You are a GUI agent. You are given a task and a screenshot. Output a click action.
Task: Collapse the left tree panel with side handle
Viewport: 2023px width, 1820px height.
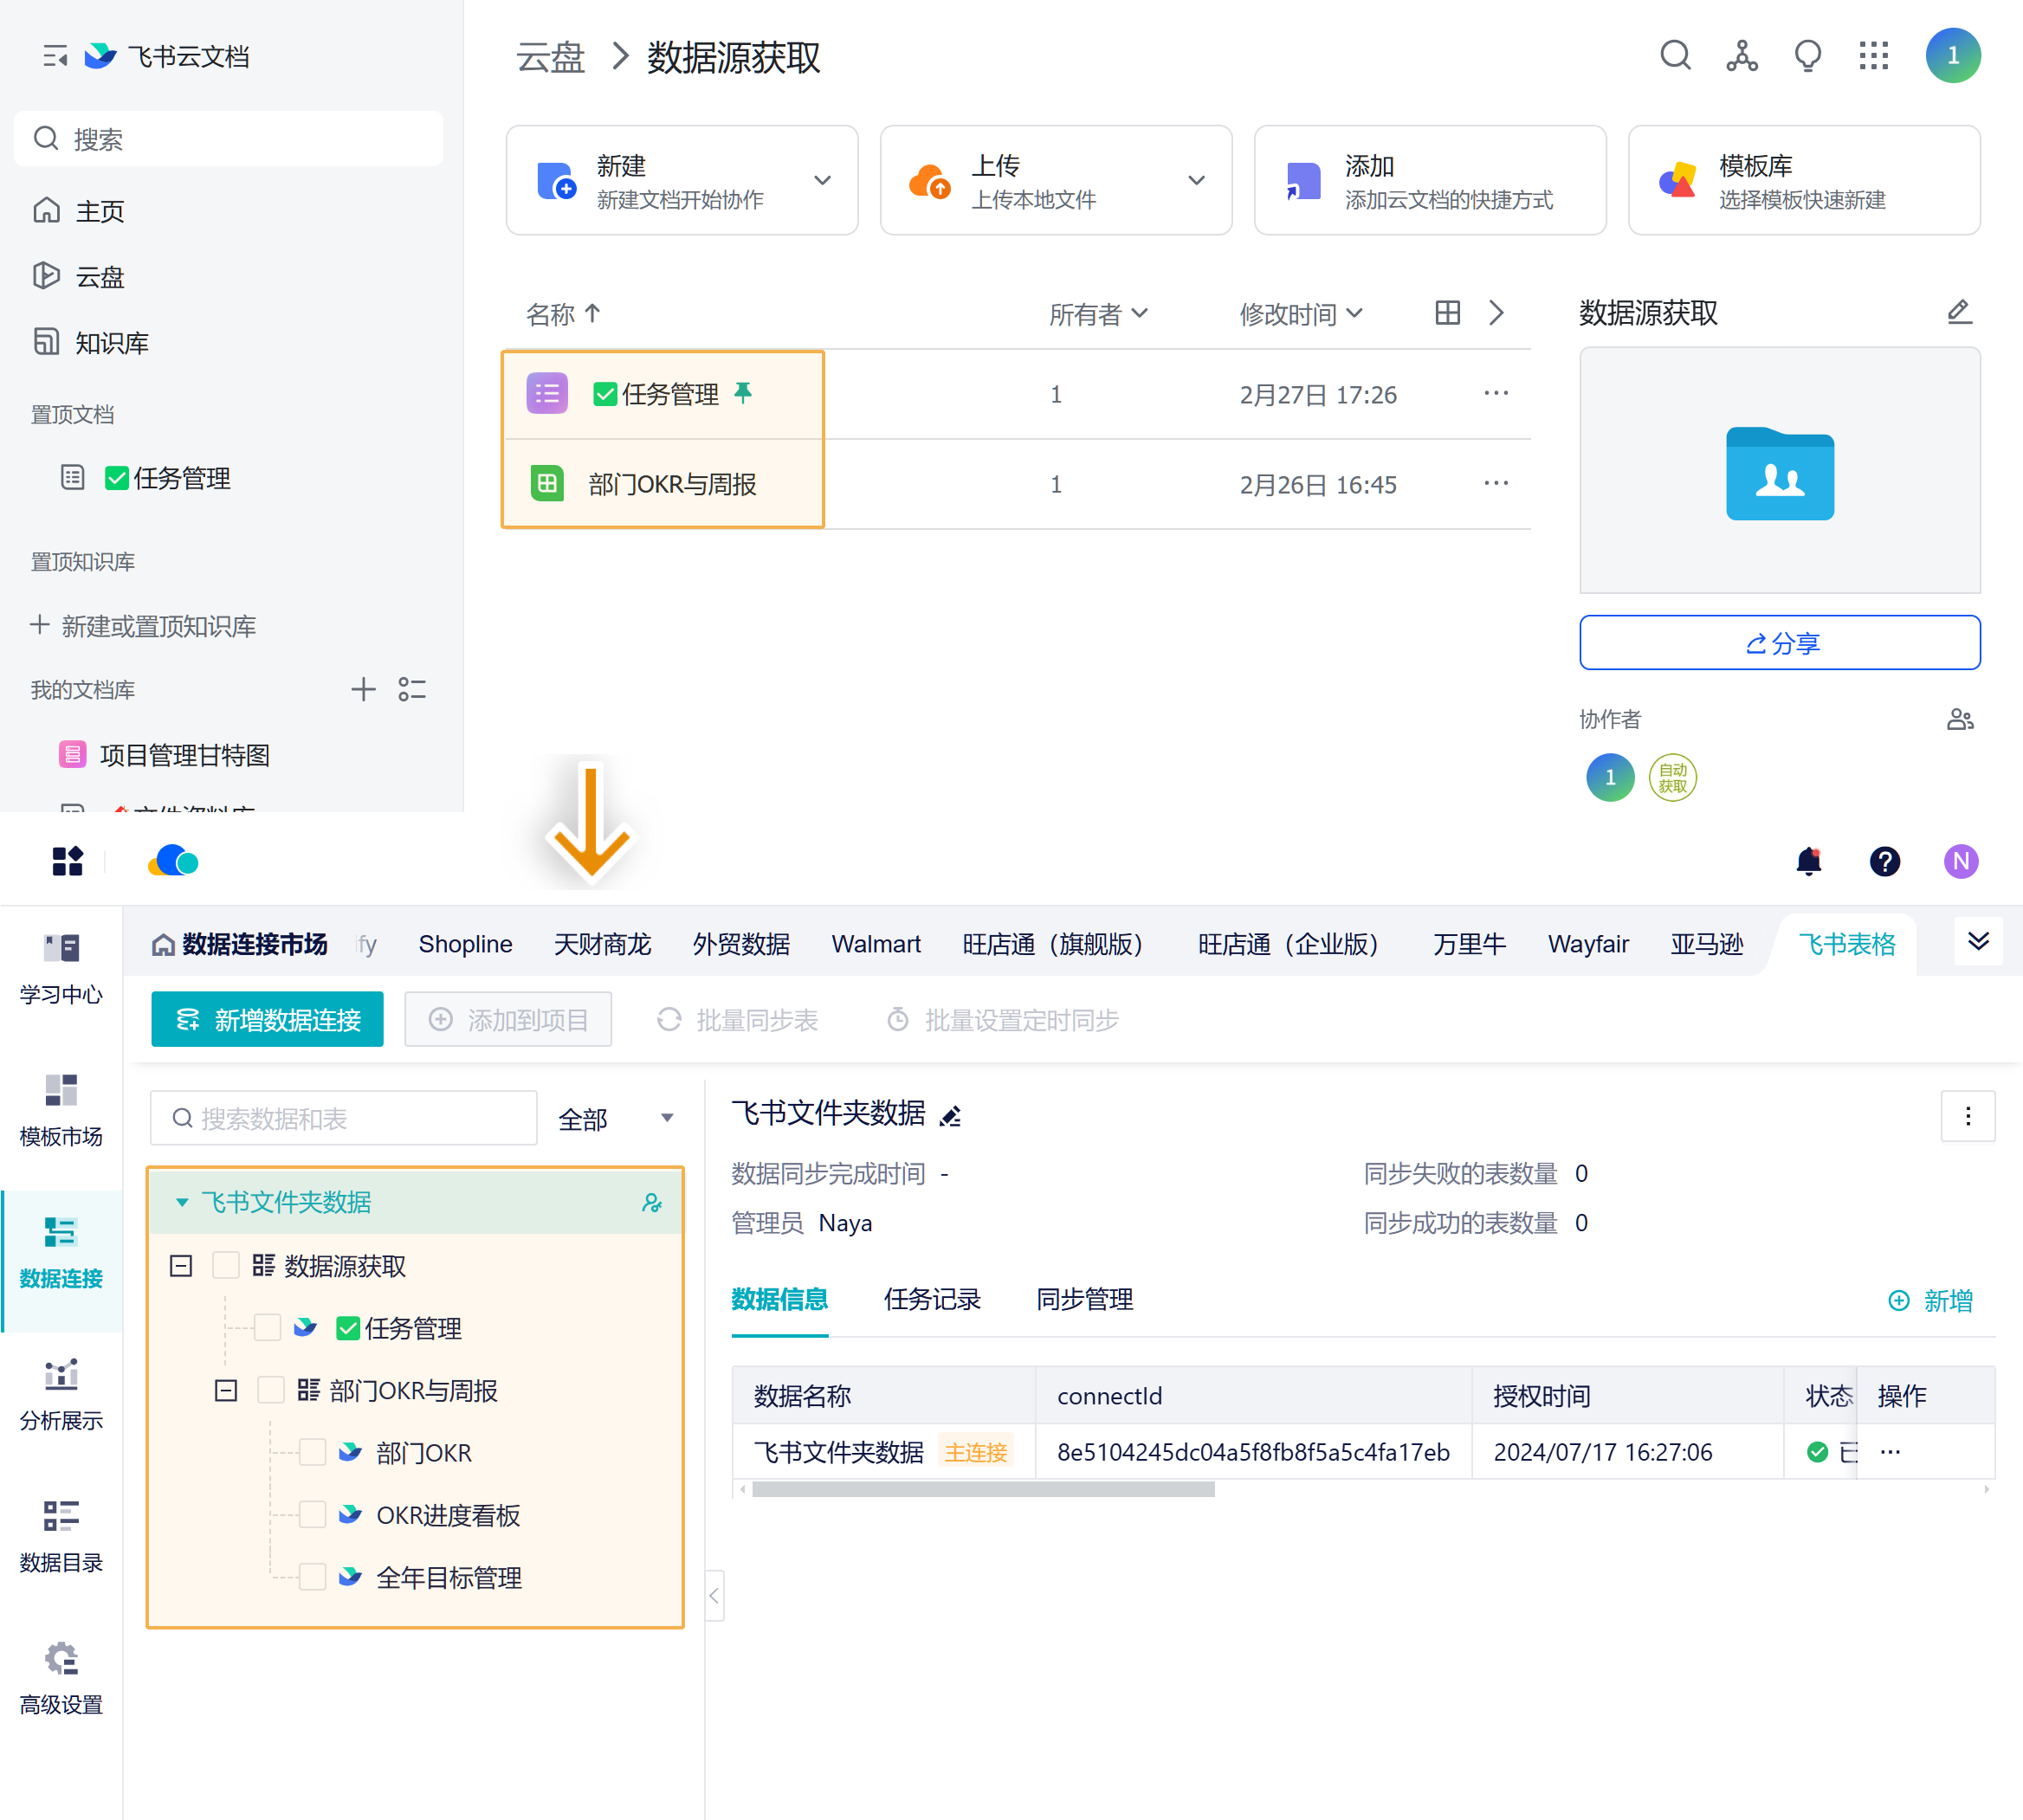pos(714,1595)
